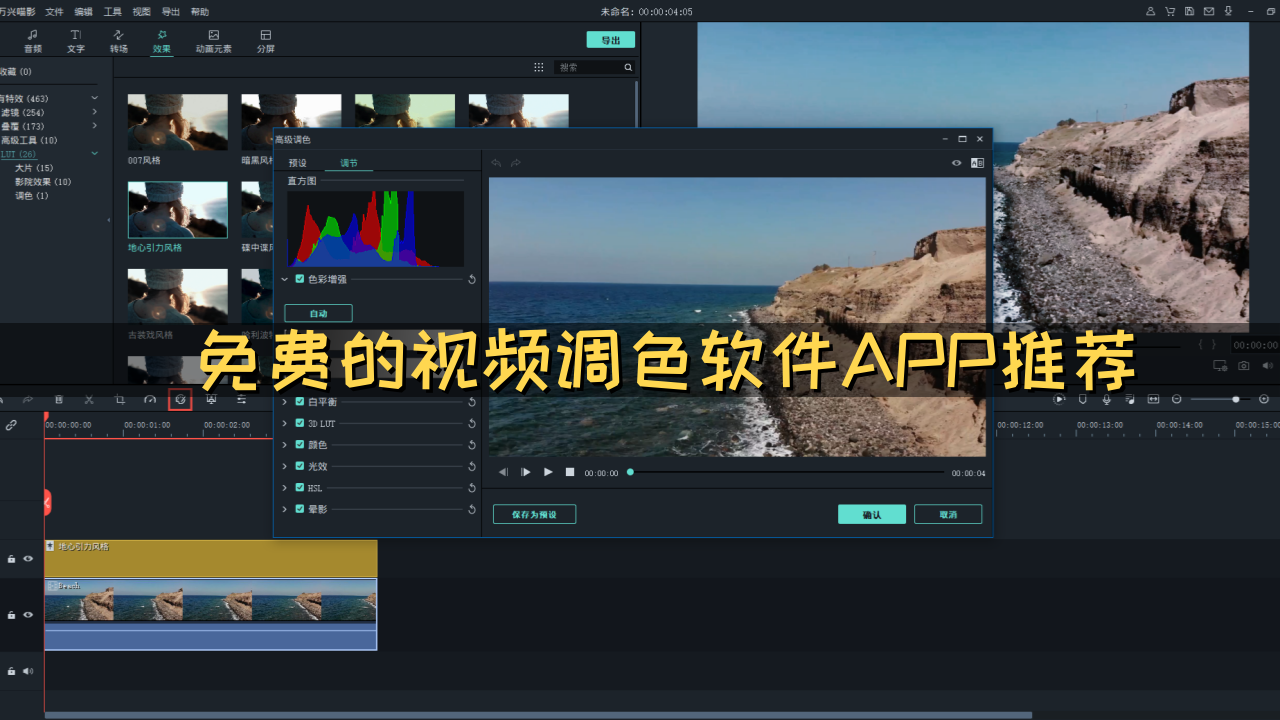Click the A|B compare view icon
Screen dimensions: 1280x720
pyautogui.click(x=978, y=163)
